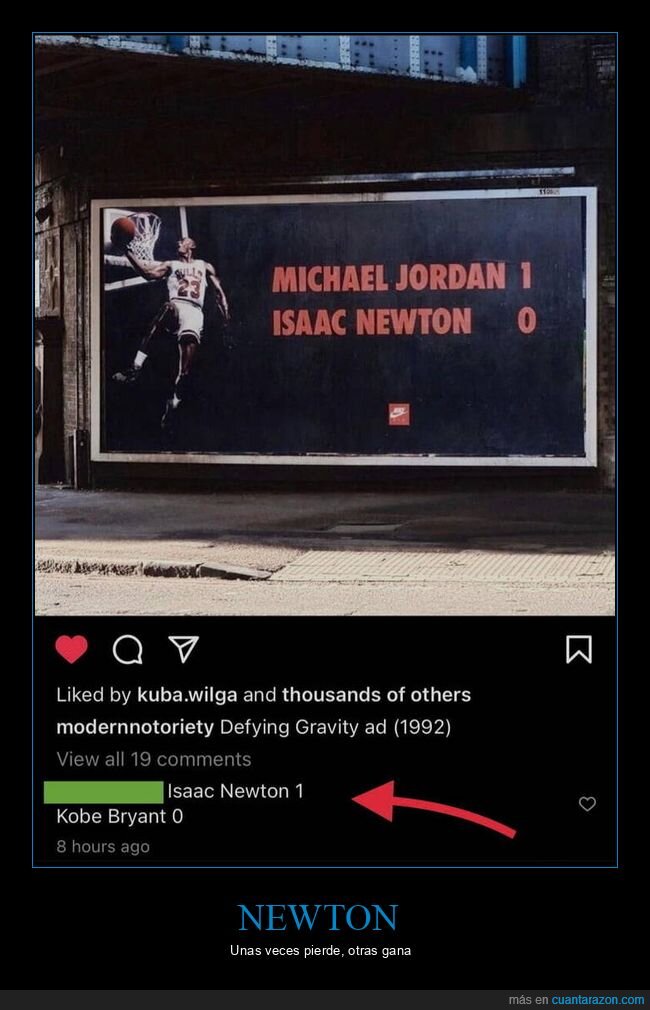Open the NEWTON title heading
Image resolution: width=650 pixels, height=1010 pixels.
pos(318,917)
